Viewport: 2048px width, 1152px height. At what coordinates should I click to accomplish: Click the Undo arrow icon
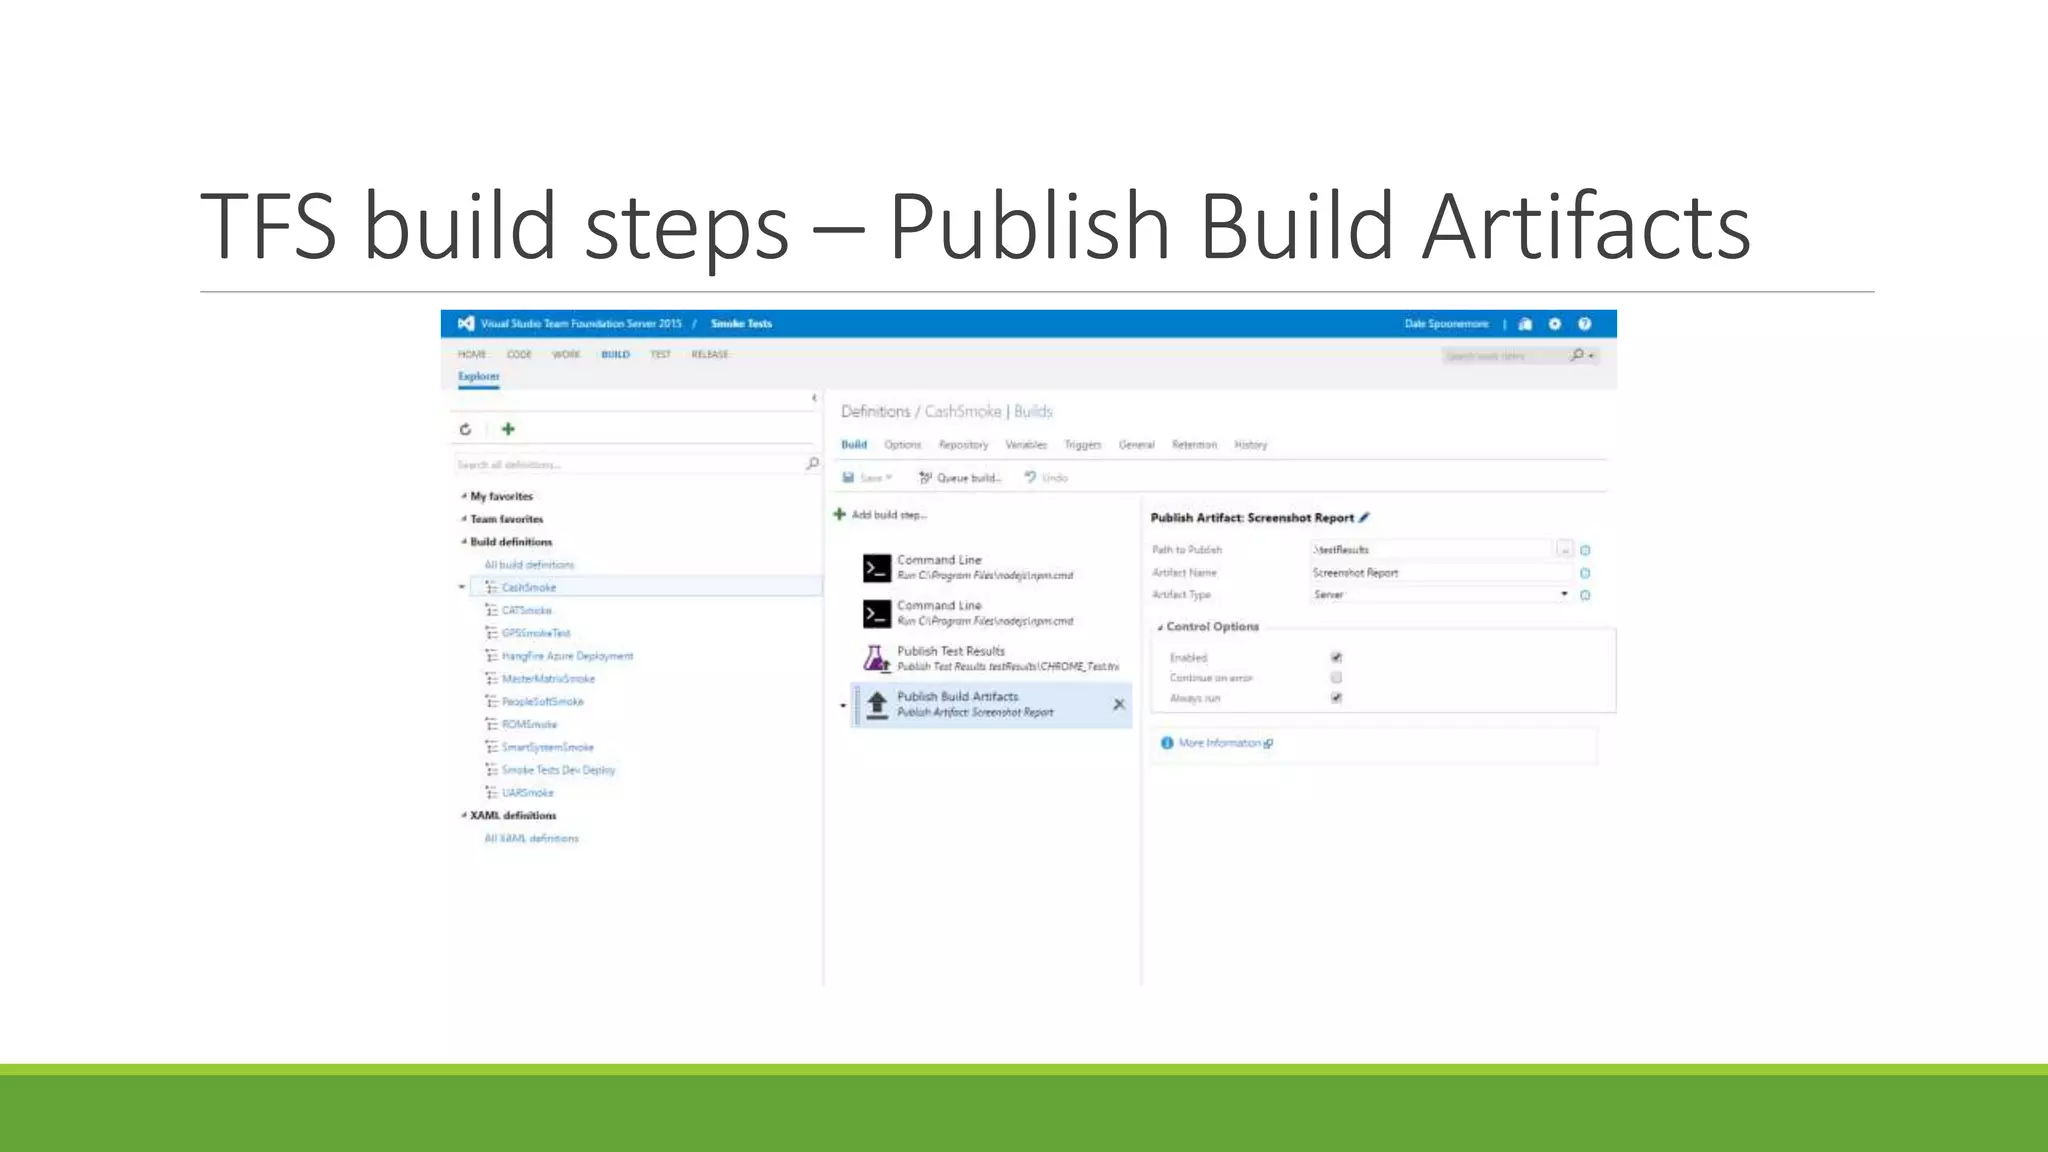(x=1030, y=477)
